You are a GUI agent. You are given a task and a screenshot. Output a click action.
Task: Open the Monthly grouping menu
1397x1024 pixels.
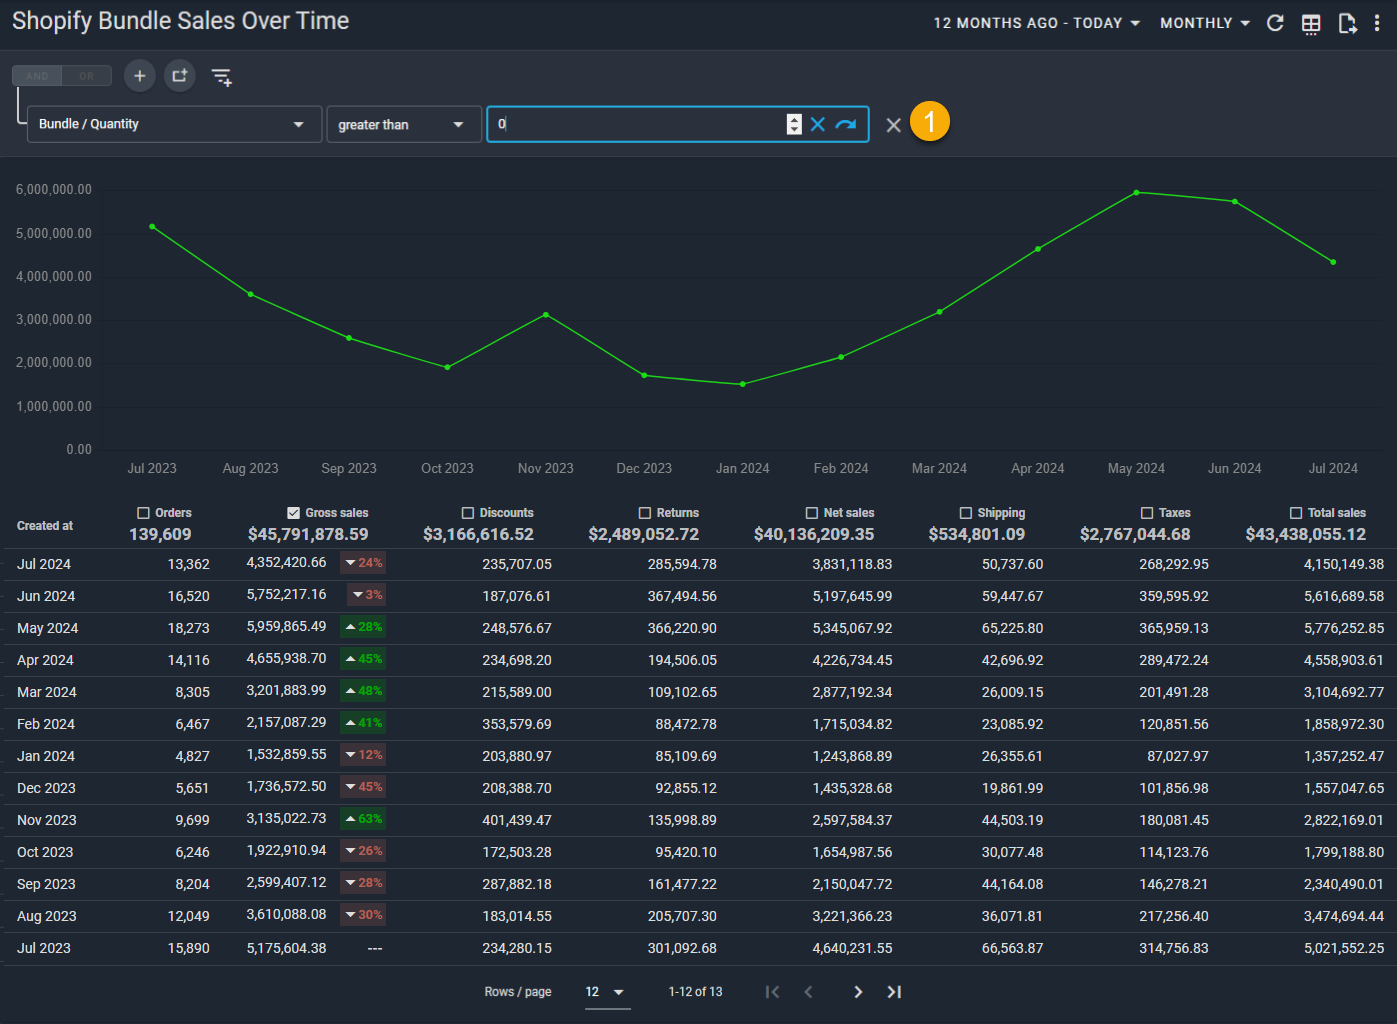coord(1204,23)
